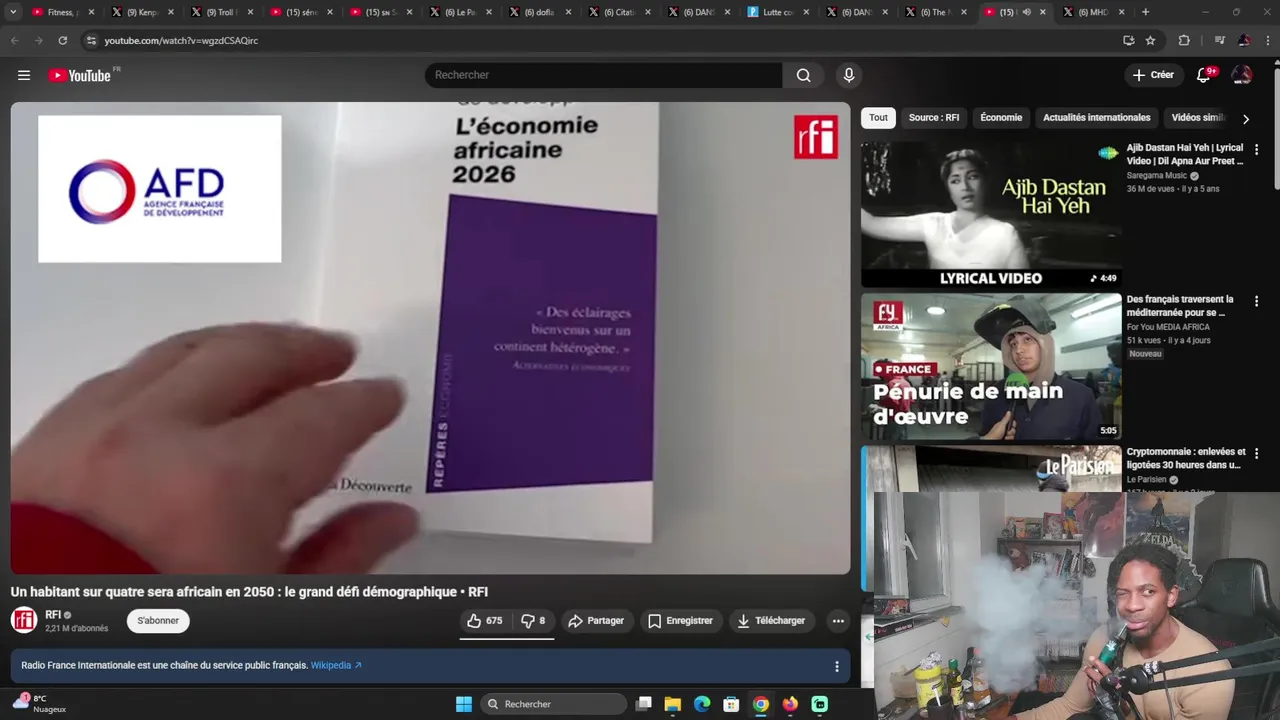The image size is (1280, 720).
Task: Click the Télécharger button
Action: [x=771, y=621]
